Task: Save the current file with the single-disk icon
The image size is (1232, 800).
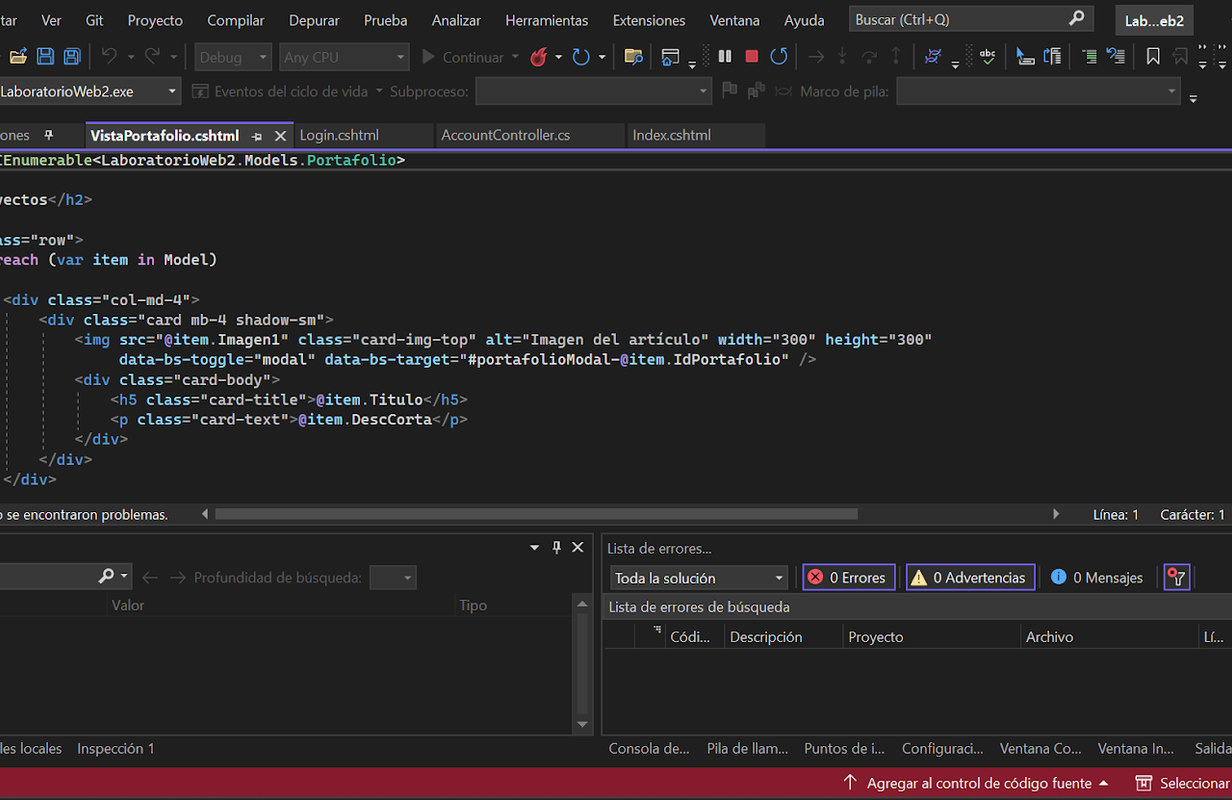Action: coord(46,57)
